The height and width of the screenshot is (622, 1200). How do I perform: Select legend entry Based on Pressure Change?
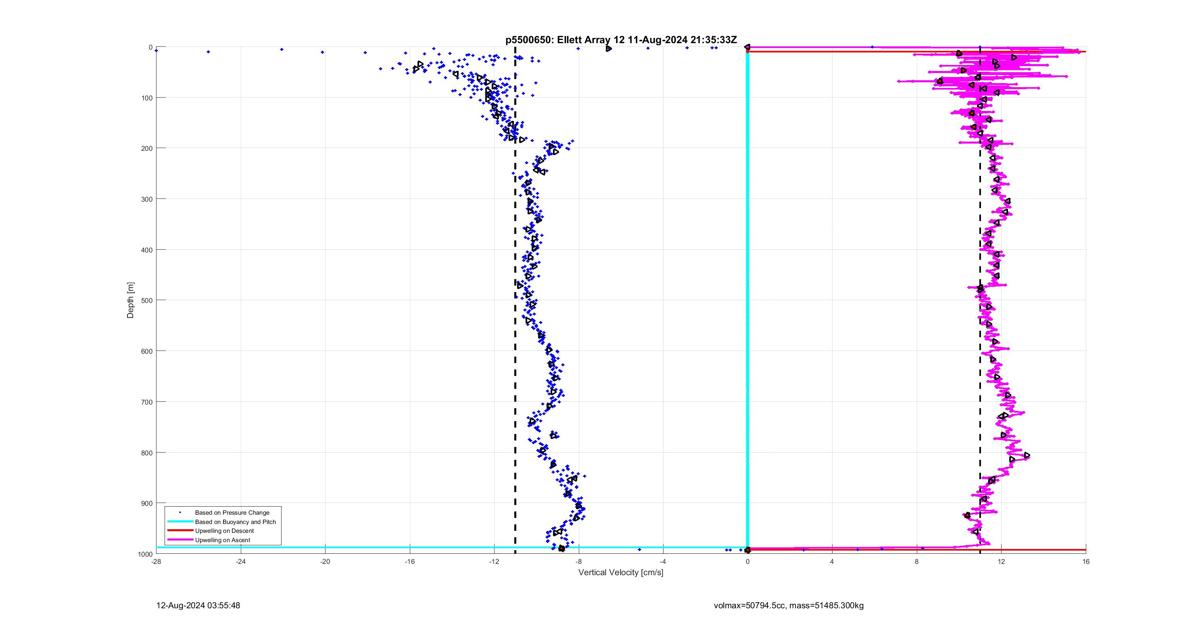(232, 512)
